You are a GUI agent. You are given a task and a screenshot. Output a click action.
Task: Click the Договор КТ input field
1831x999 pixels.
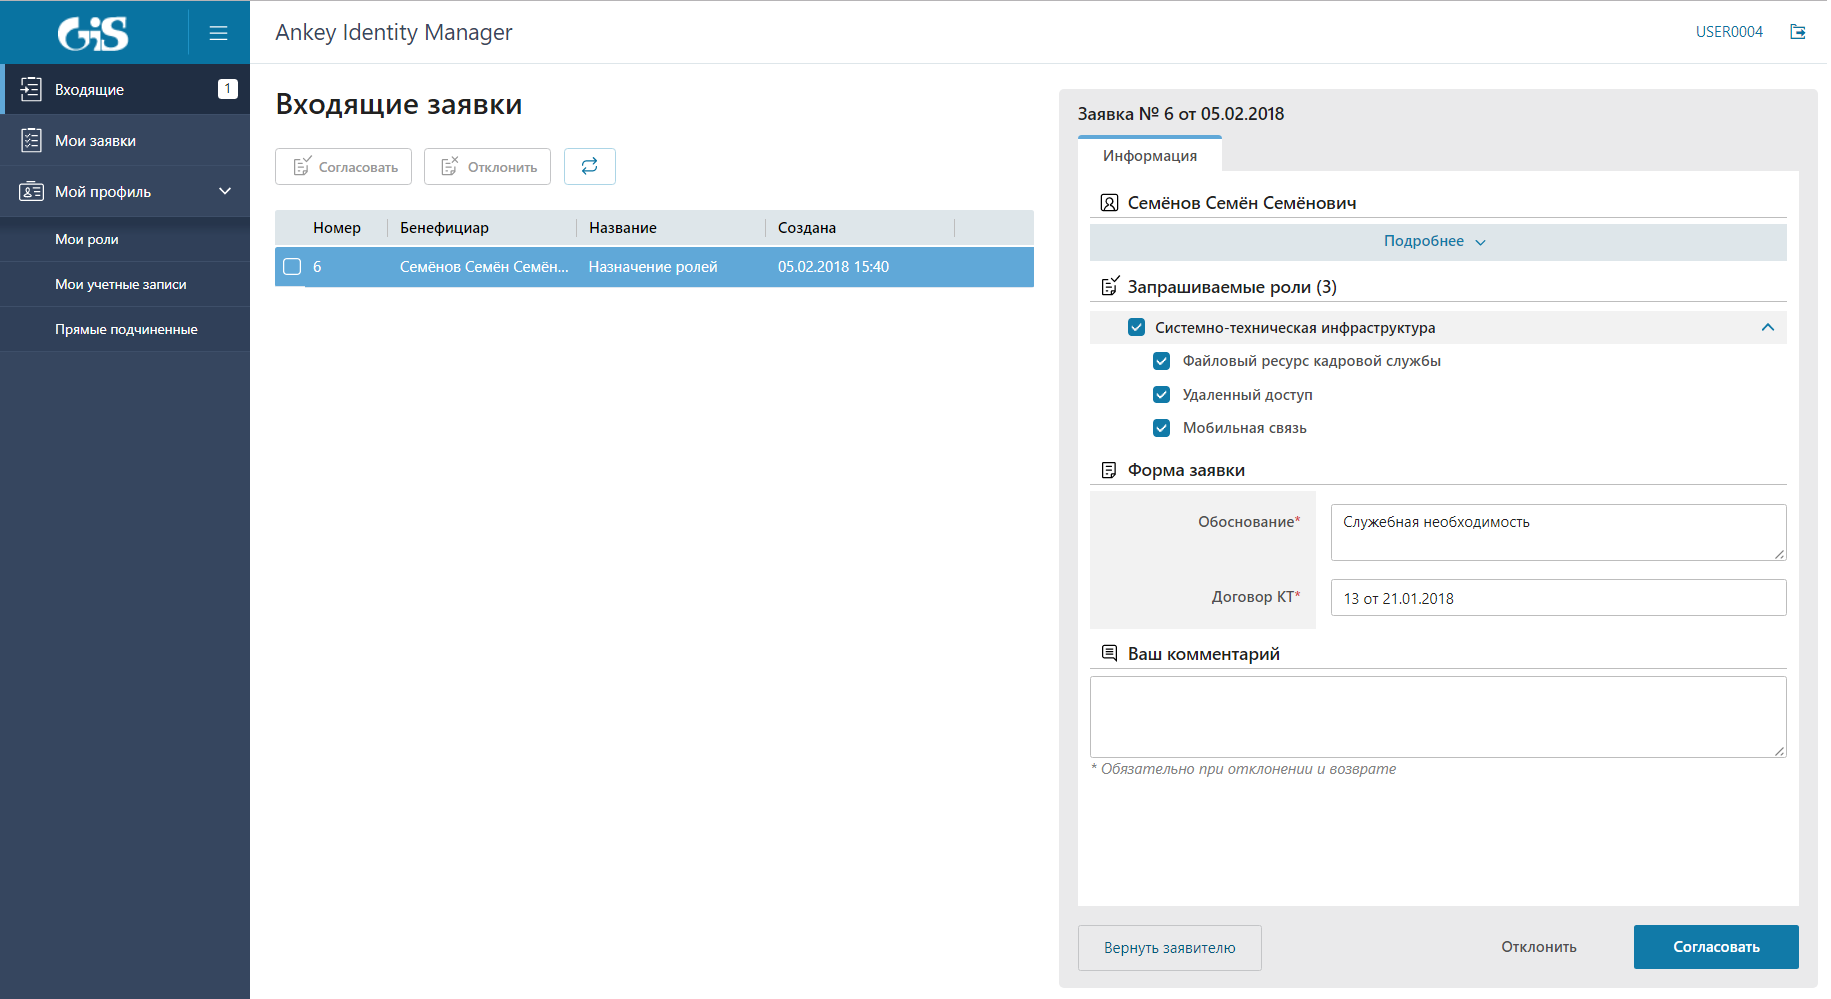1558,598
